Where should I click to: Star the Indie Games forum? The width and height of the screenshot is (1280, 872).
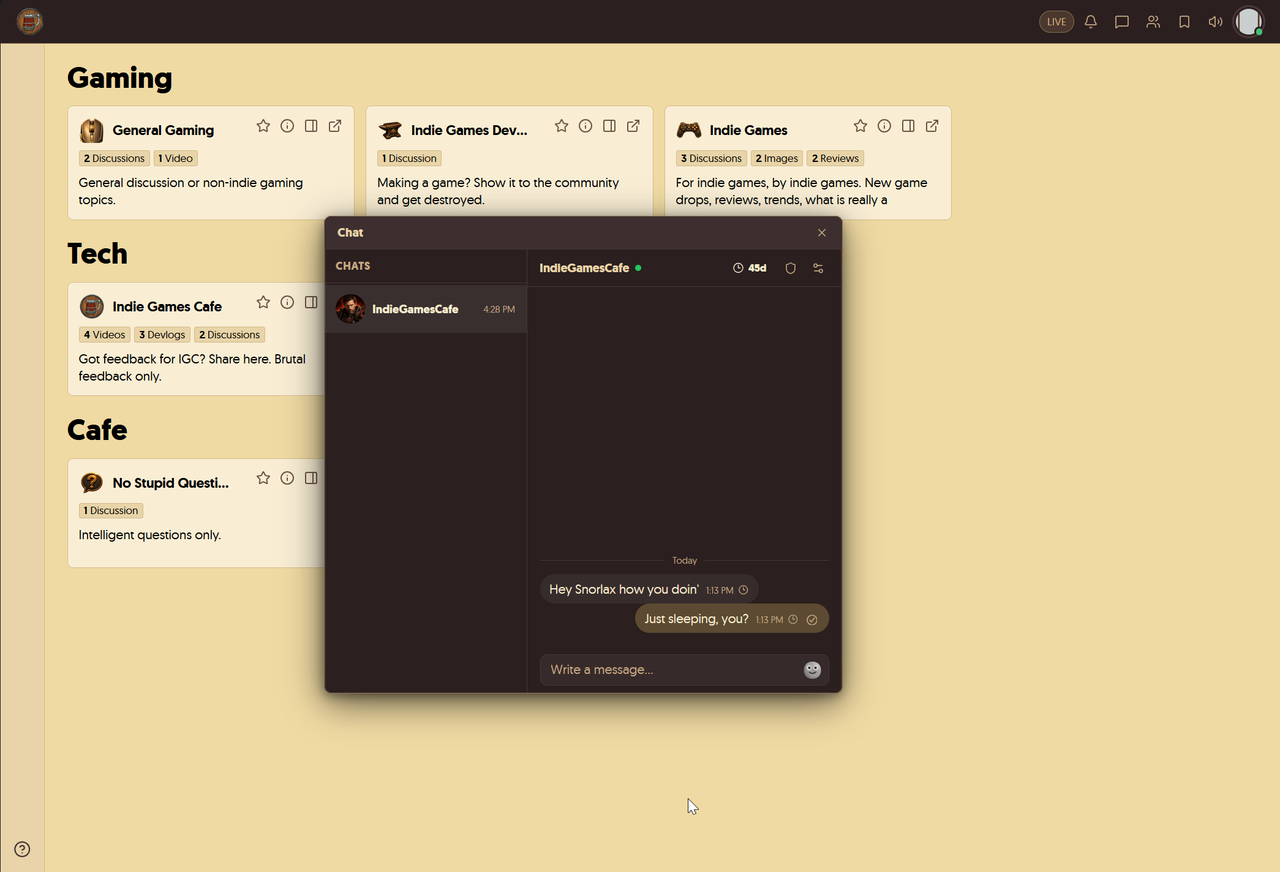pos(860,126)
